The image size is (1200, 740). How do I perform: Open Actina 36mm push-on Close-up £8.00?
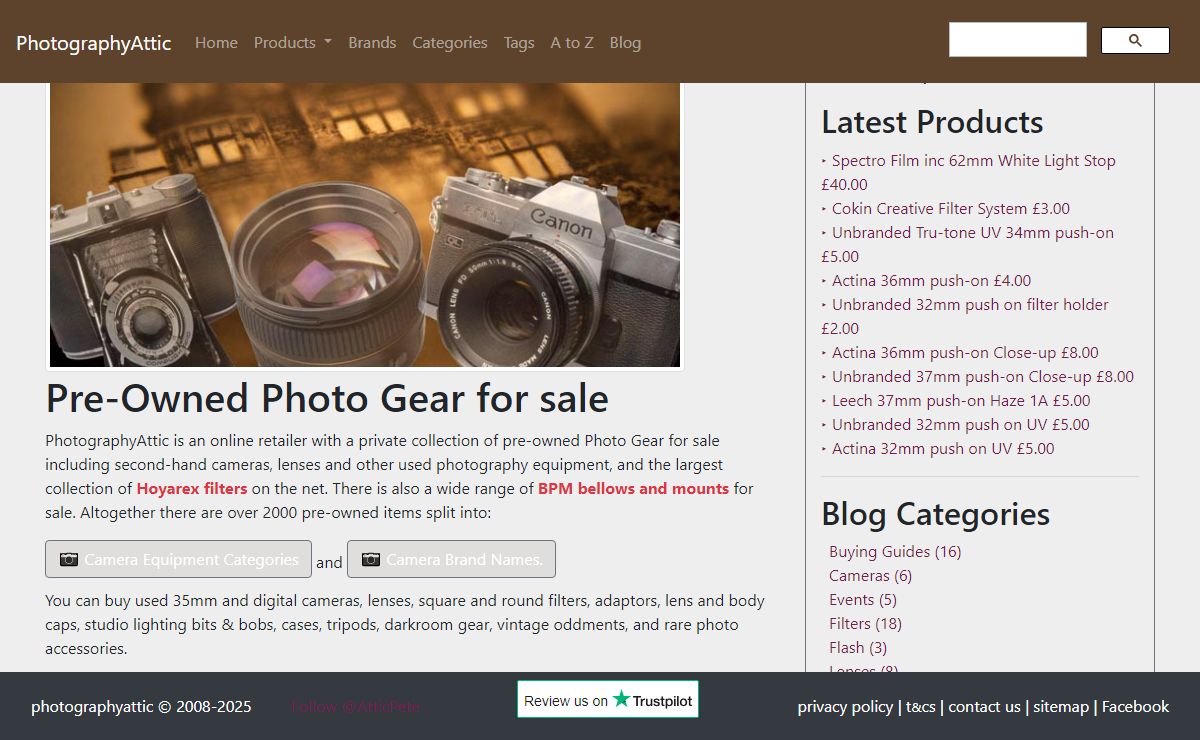click(x=965, y=352)
